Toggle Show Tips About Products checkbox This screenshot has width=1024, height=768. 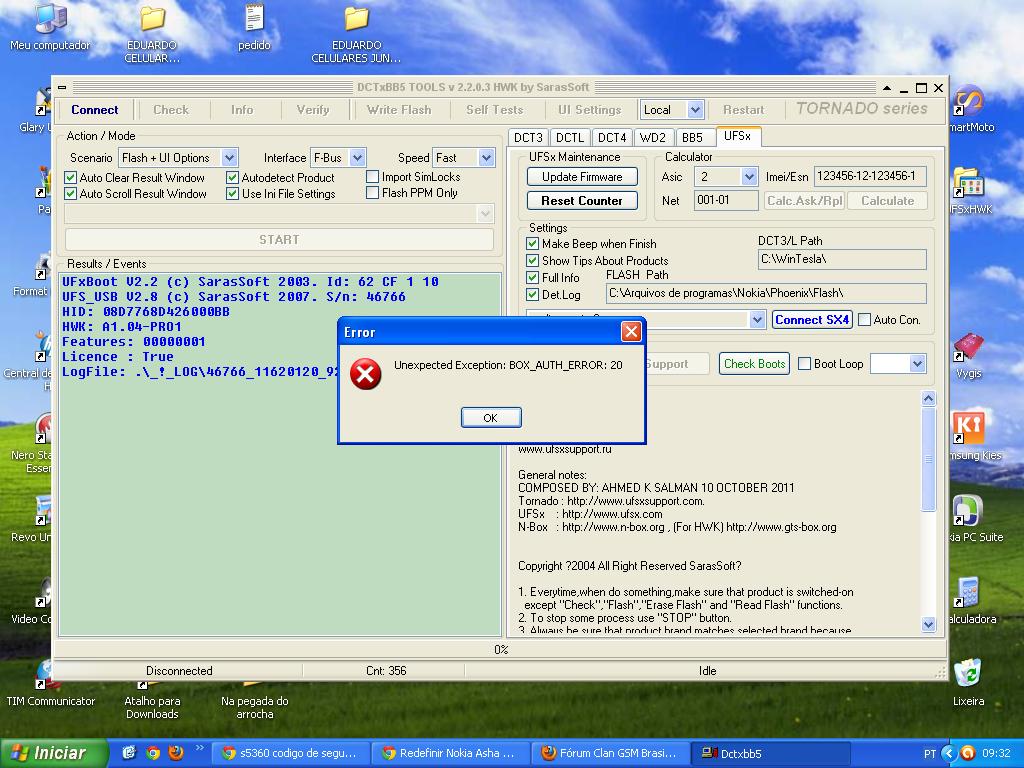[532, 261]
